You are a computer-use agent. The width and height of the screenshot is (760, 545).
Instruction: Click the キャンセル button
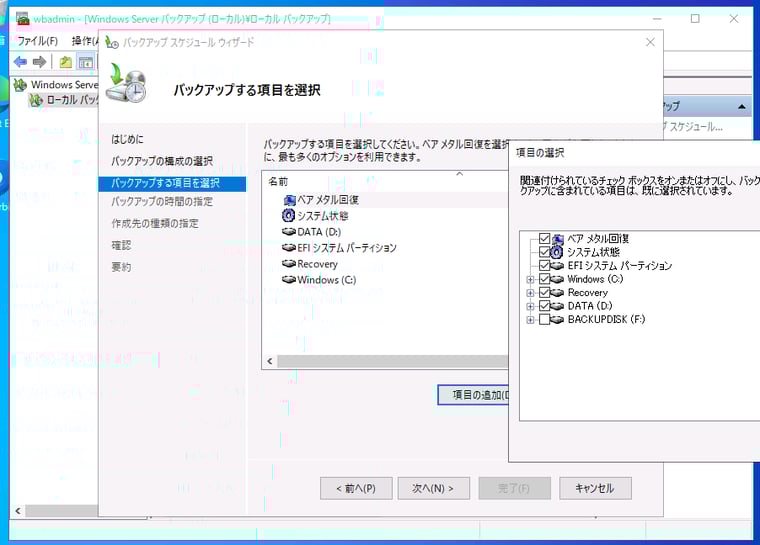(x=595, y=488)
